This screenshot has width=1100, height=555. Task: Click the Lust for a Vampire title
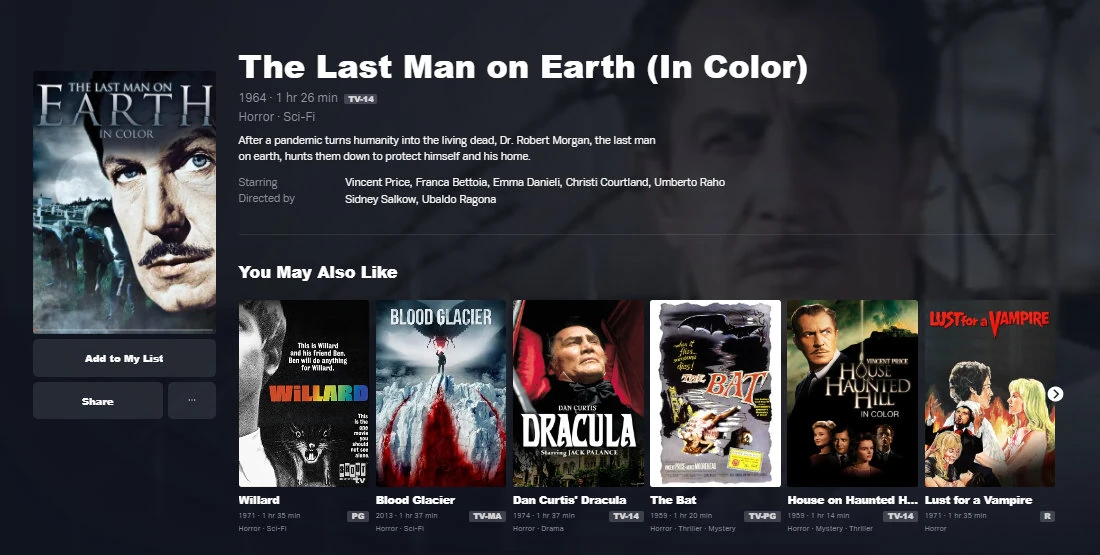[x=979, y=500]
